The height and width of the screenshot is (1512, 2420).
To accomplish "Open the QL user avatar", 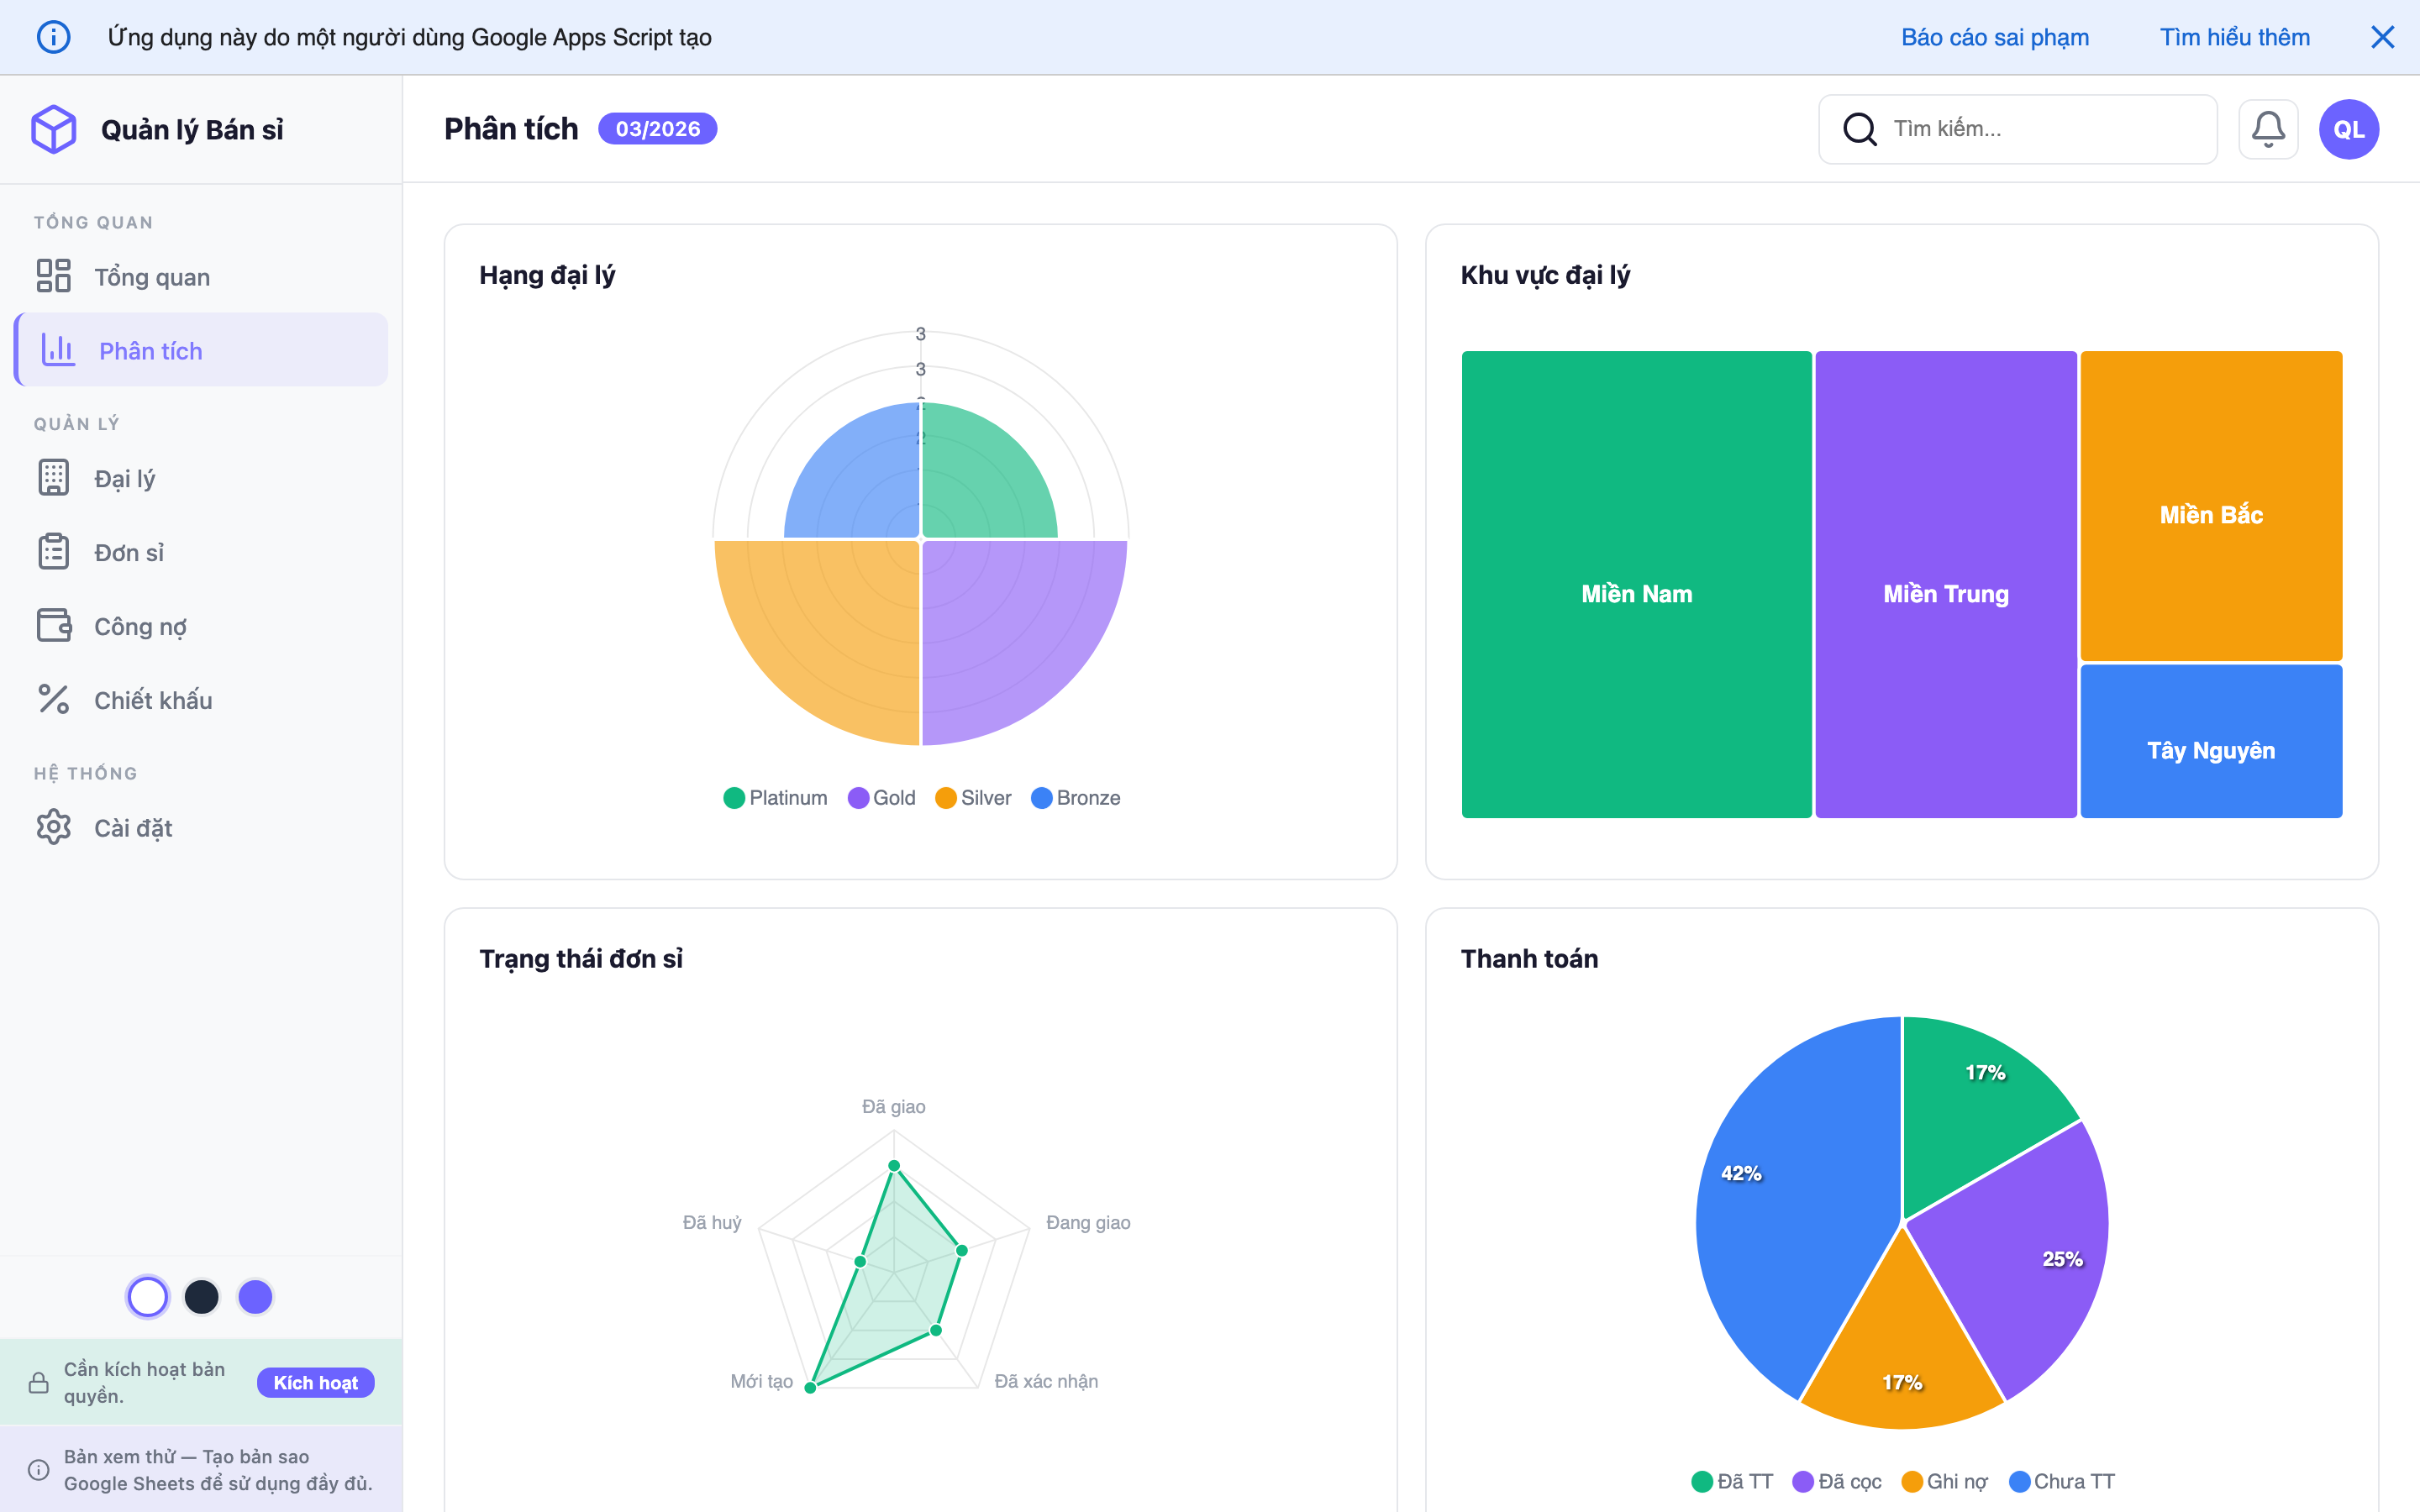I will [2348, 129].
